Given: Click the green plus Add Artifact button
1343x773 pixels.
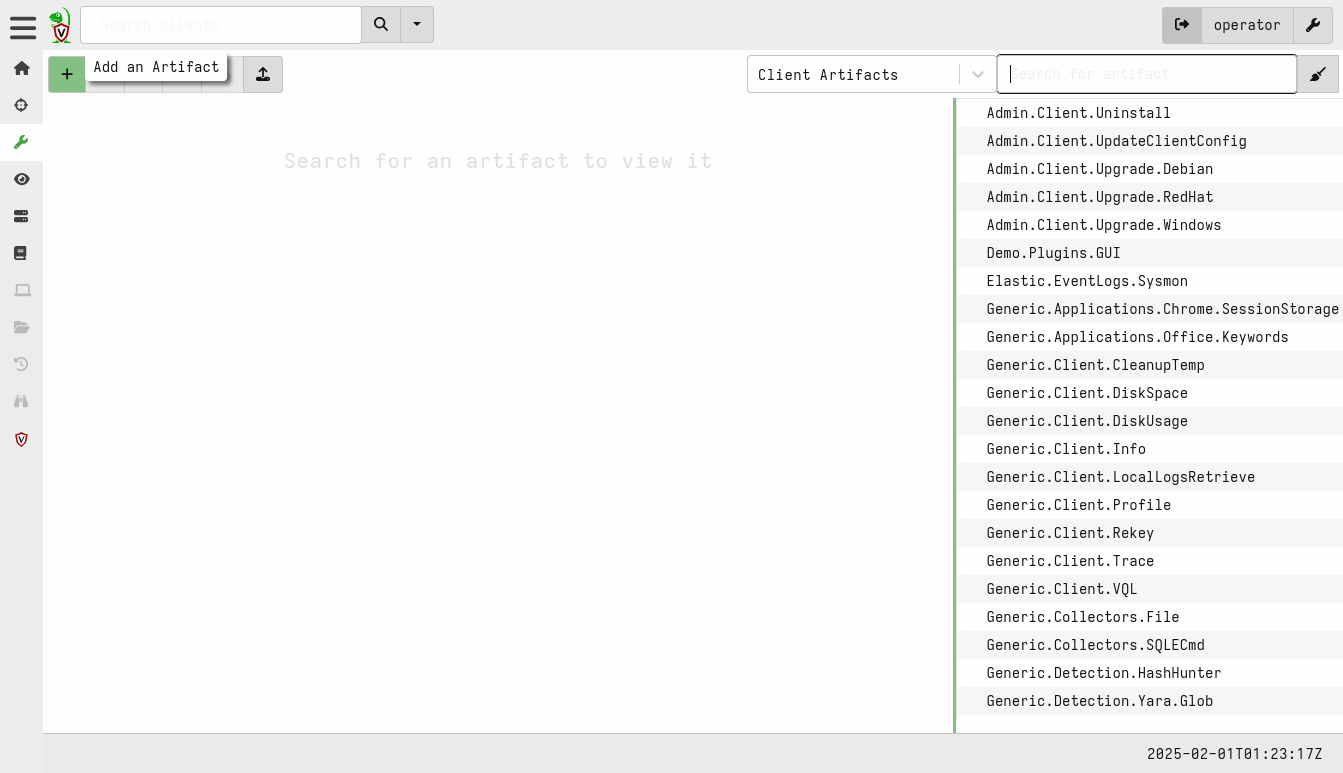Looking at the screenshot, I should (67, 74).
